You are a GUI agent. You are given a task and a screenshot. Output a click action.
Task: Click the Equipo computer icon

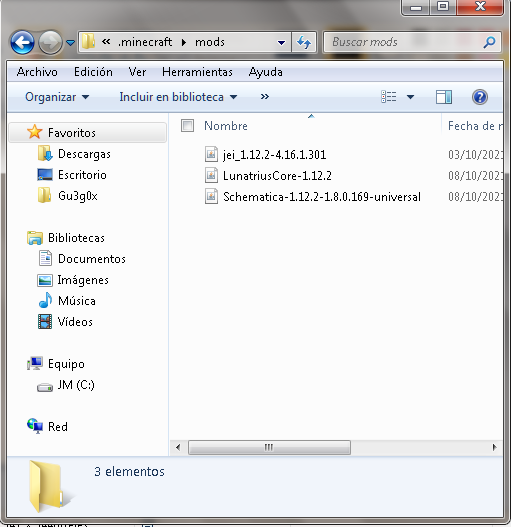(35, 363)
